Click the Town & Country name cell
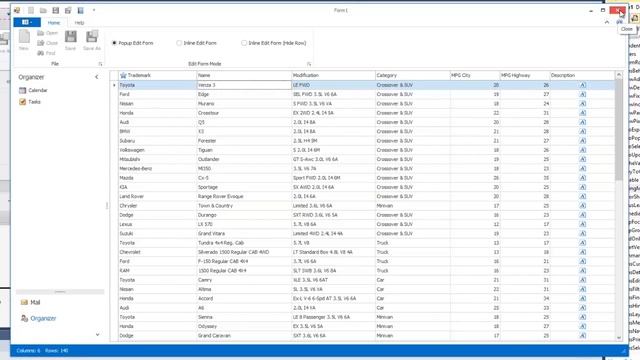This screenshot has height=360, width=640. (x=244, y=206)
